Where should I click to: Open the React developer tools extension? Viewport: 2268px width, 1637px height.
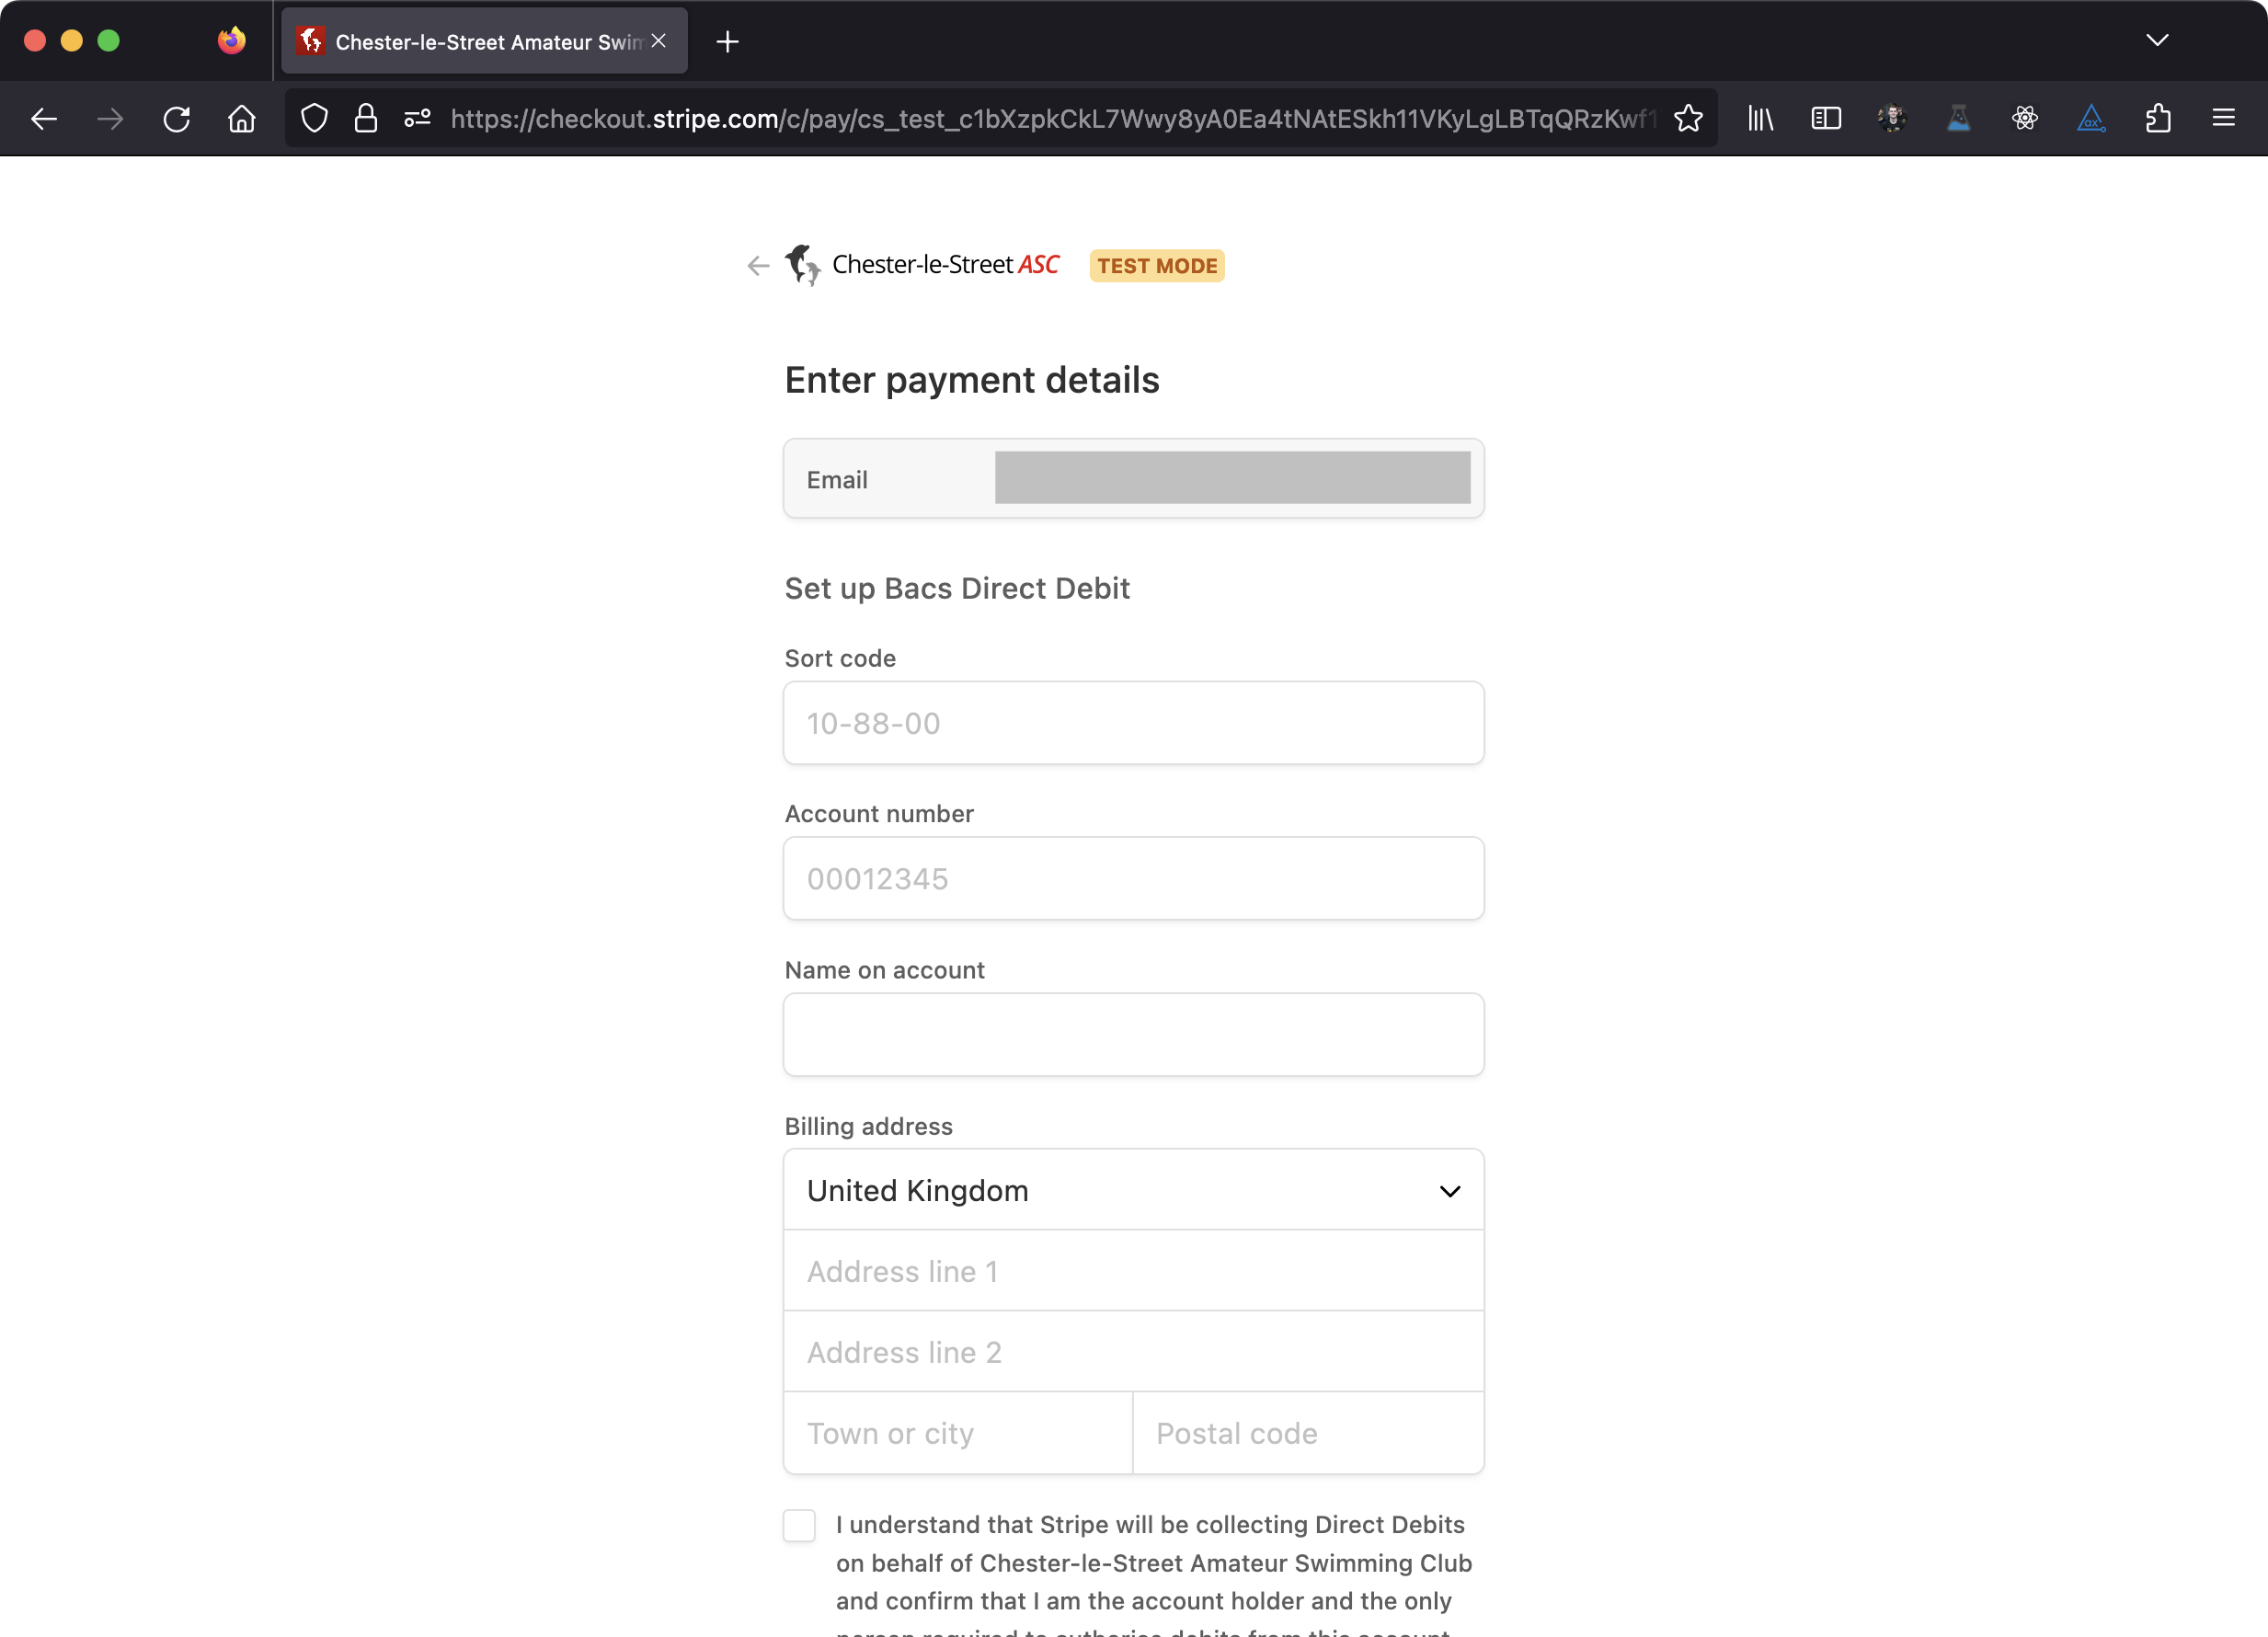(x=2025, y=119)
